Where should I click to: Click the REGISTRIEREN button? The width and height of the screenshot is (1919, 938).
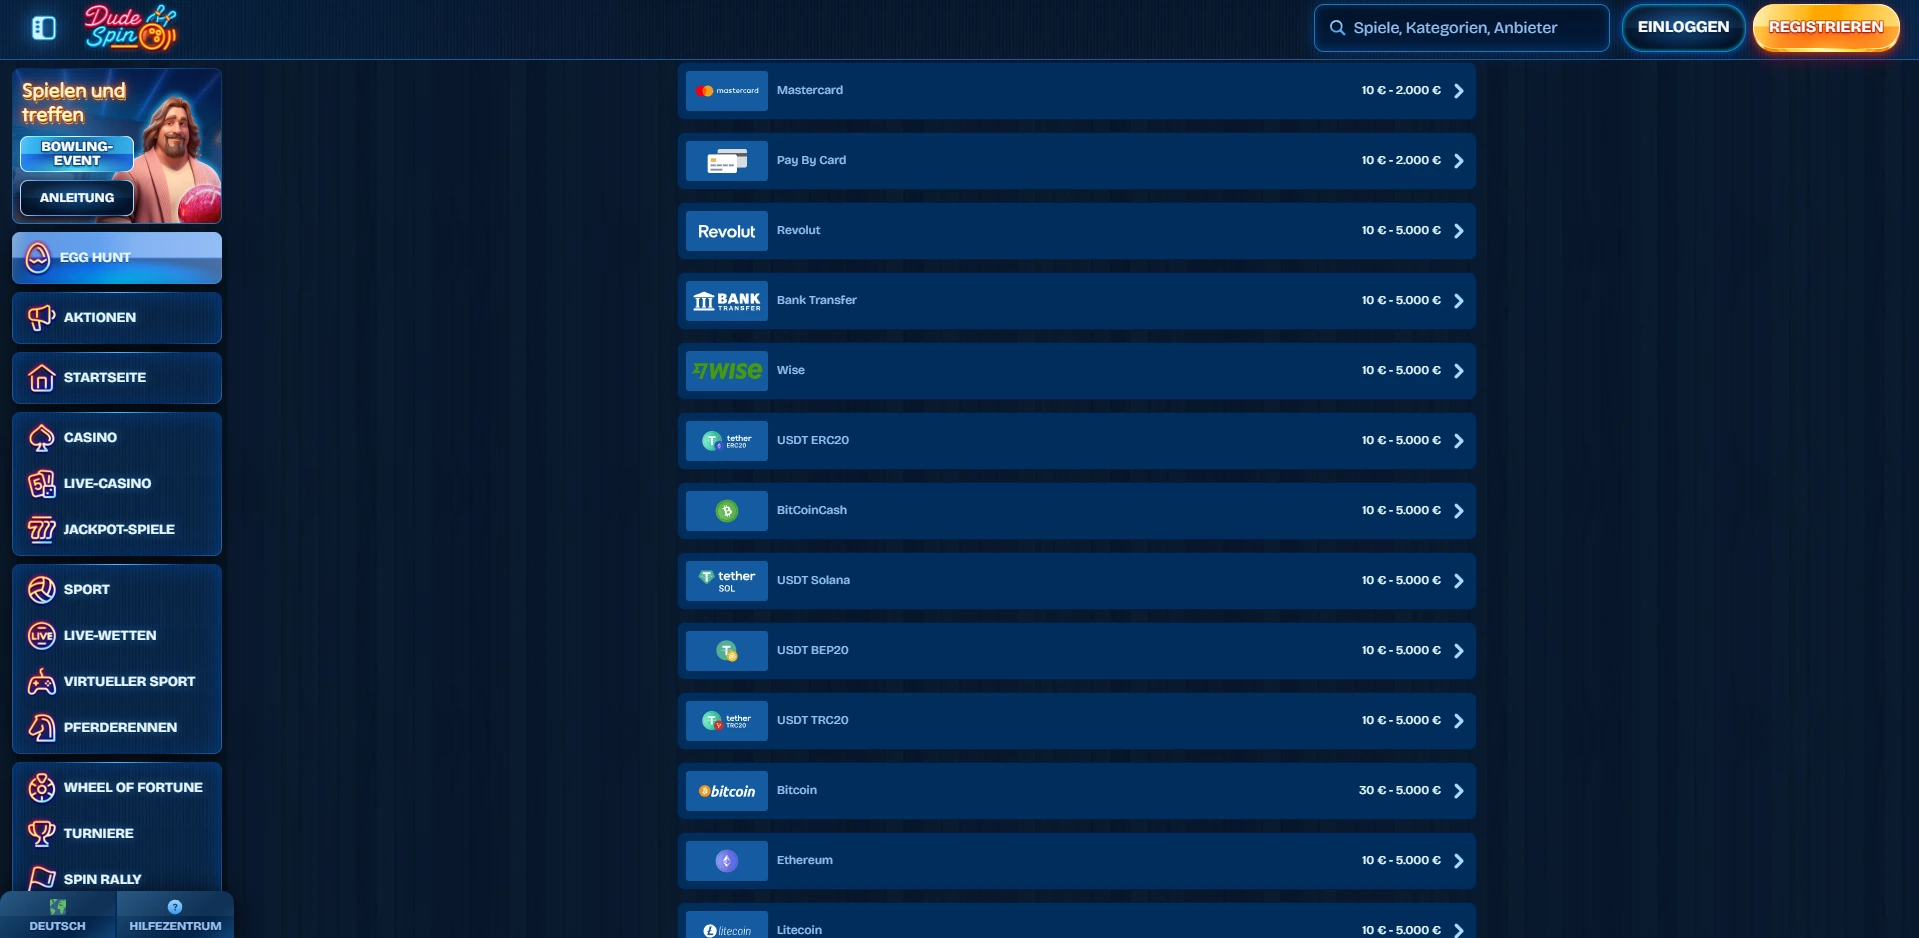point(1825,27)
